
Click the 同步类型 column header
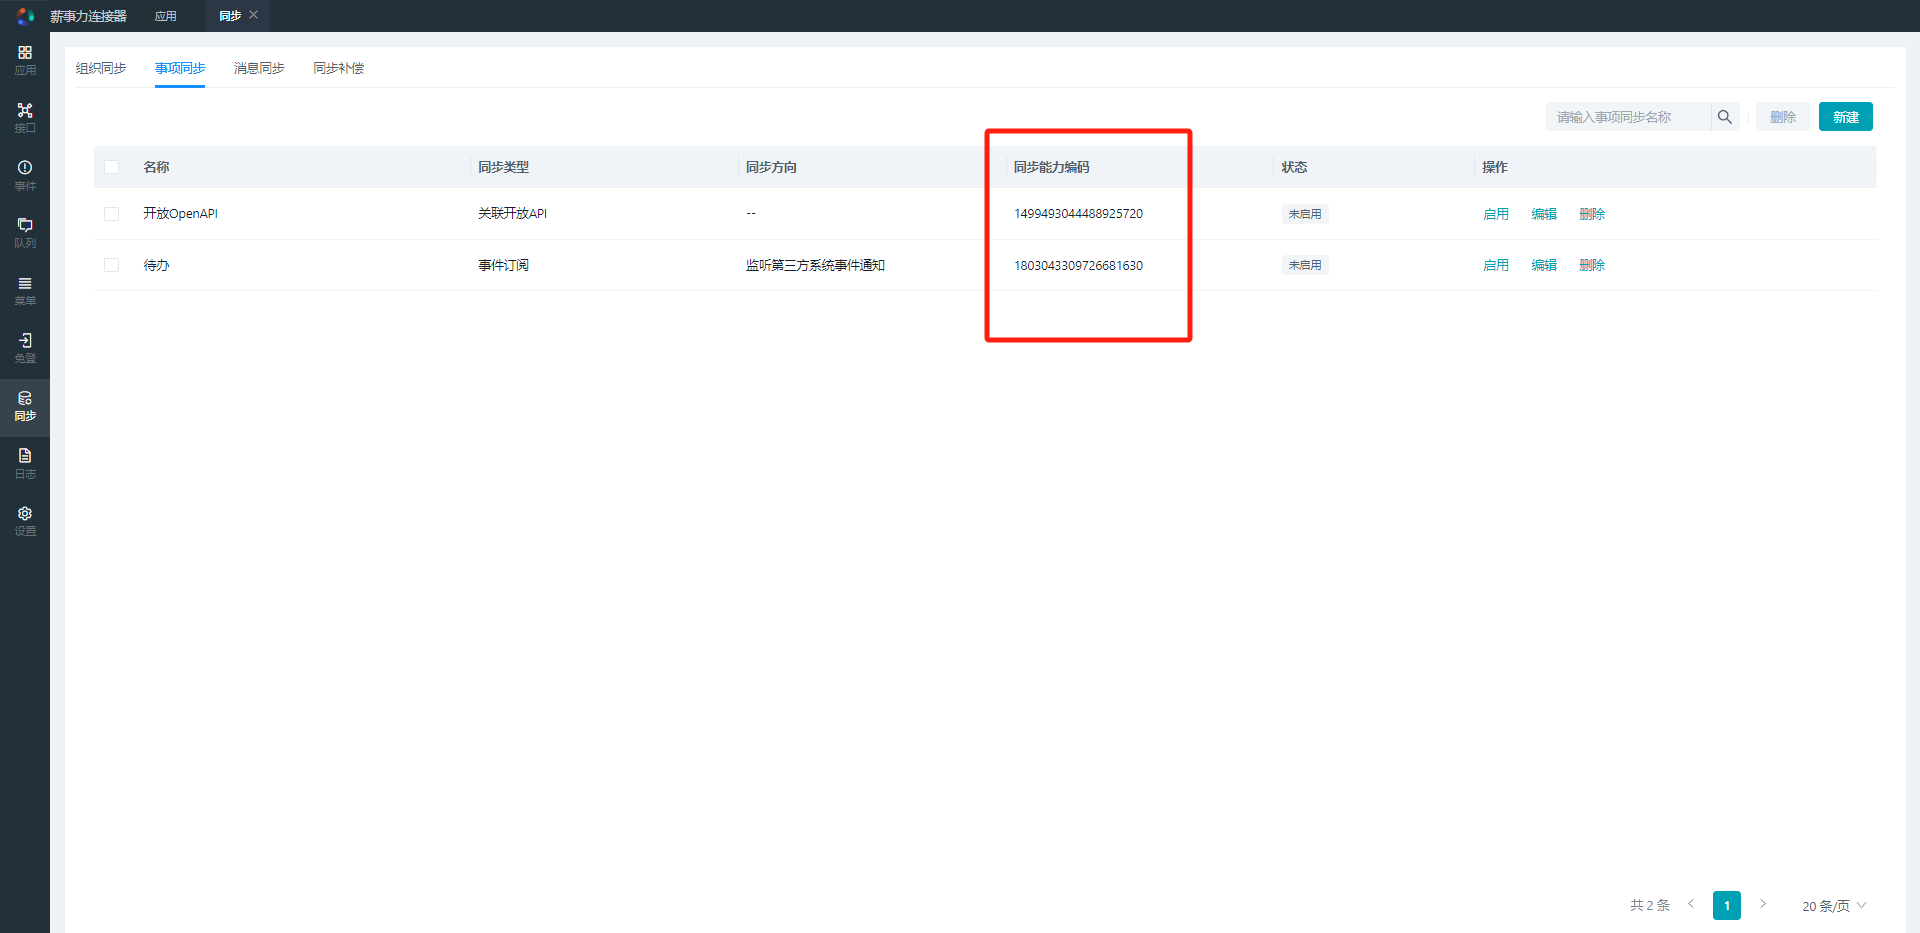(x=503, y=167)
